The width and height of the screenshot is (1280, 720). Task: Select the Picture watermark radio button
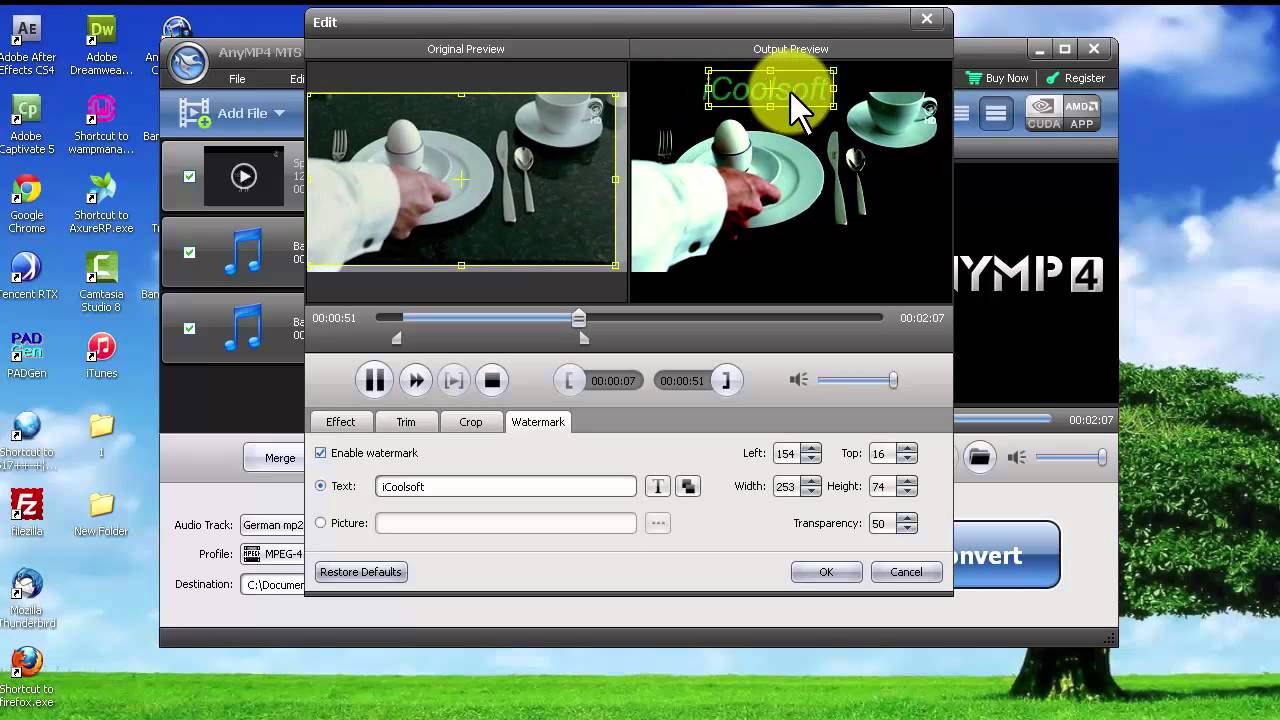pyautogui.click(x=321, y=523)
